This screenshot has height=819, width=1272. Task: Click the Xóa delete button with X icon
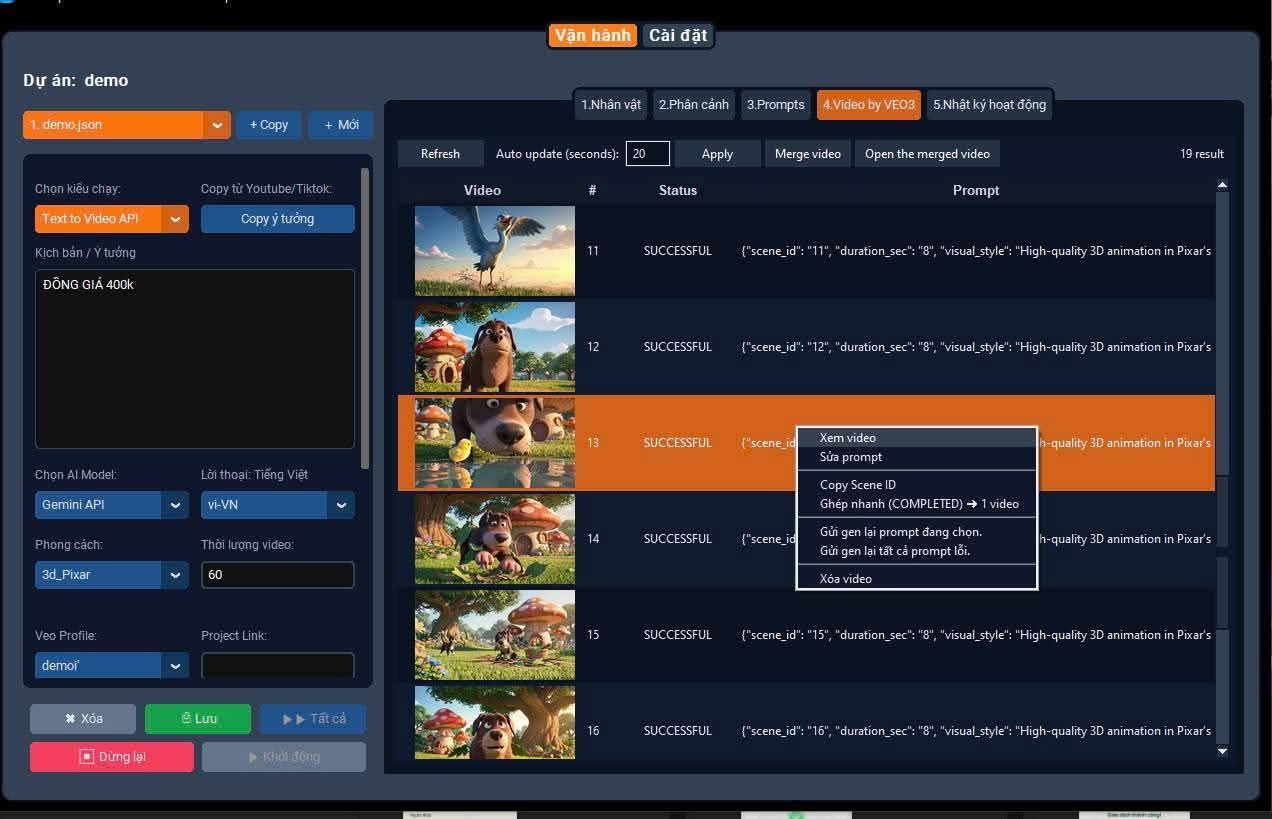pos(82,718)
